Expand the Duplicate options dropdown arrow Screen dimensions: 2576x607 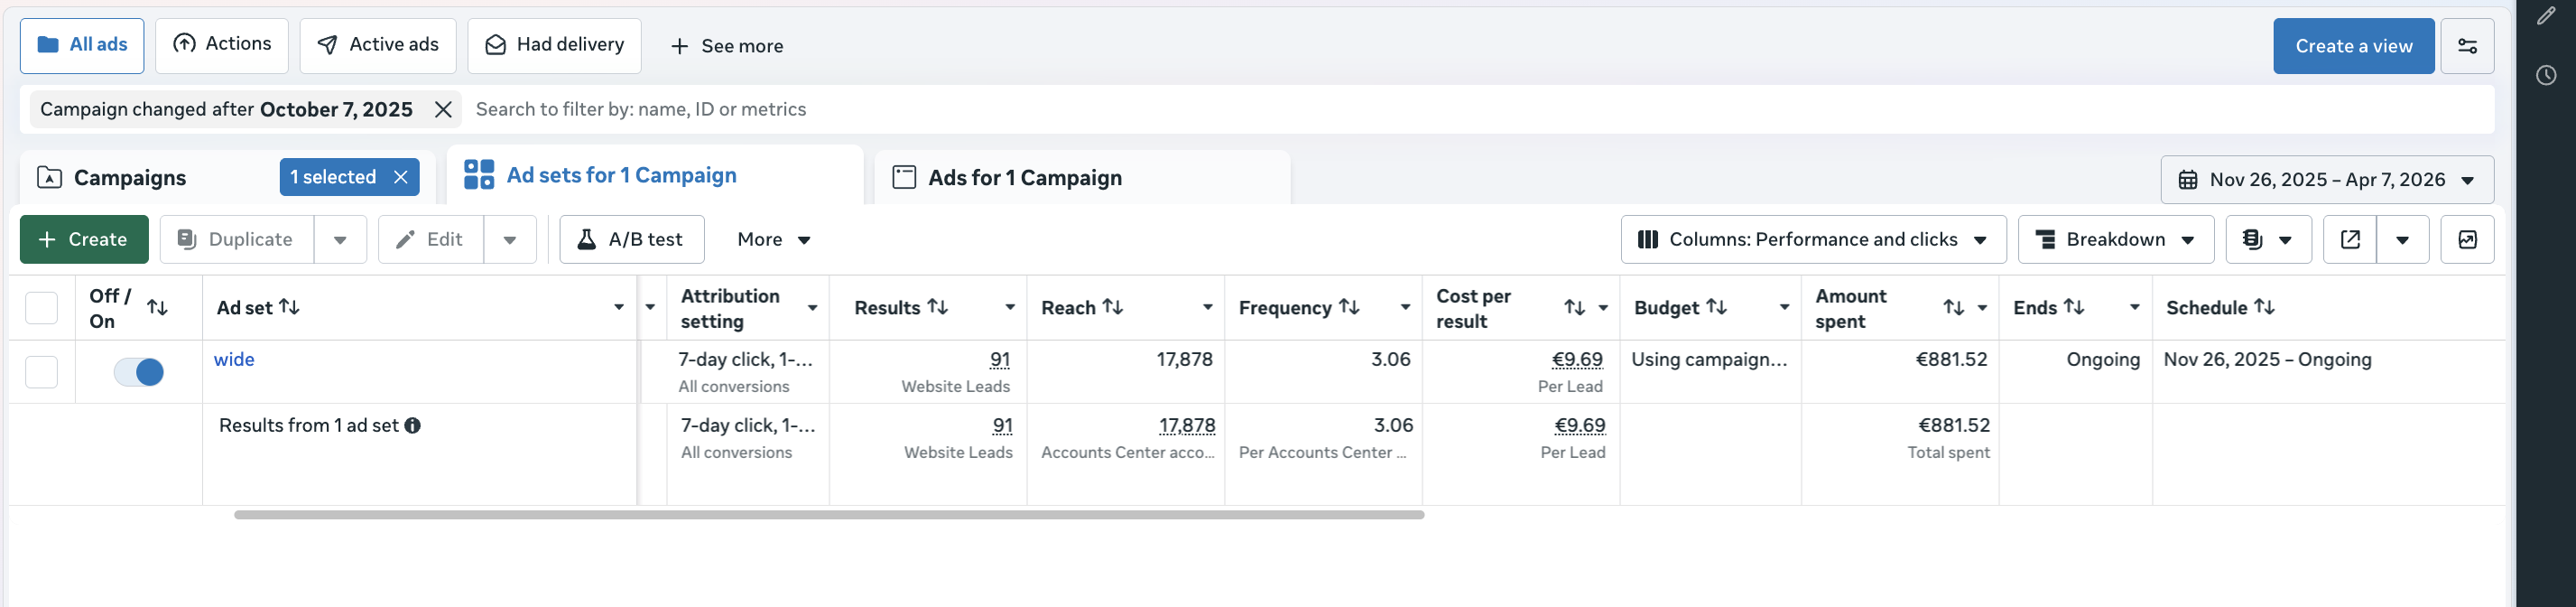340,240
